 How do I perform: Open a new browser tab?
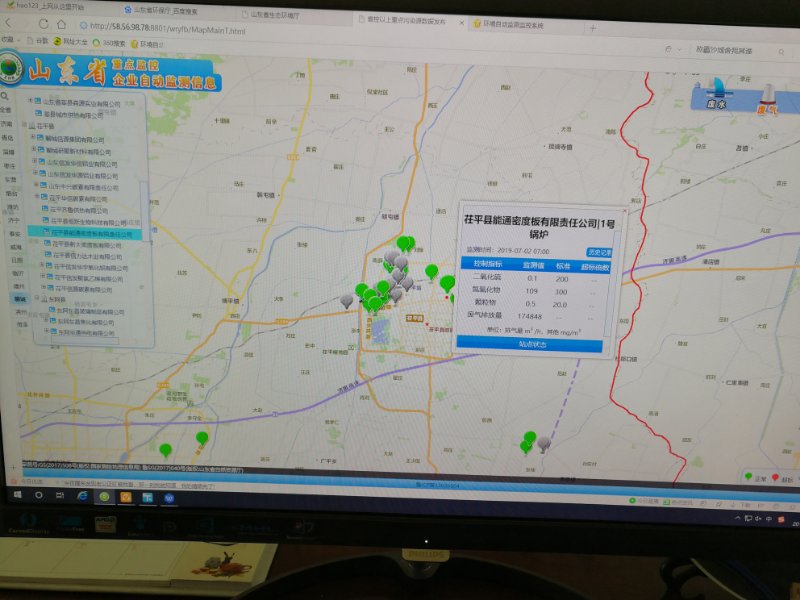(592, 27)
